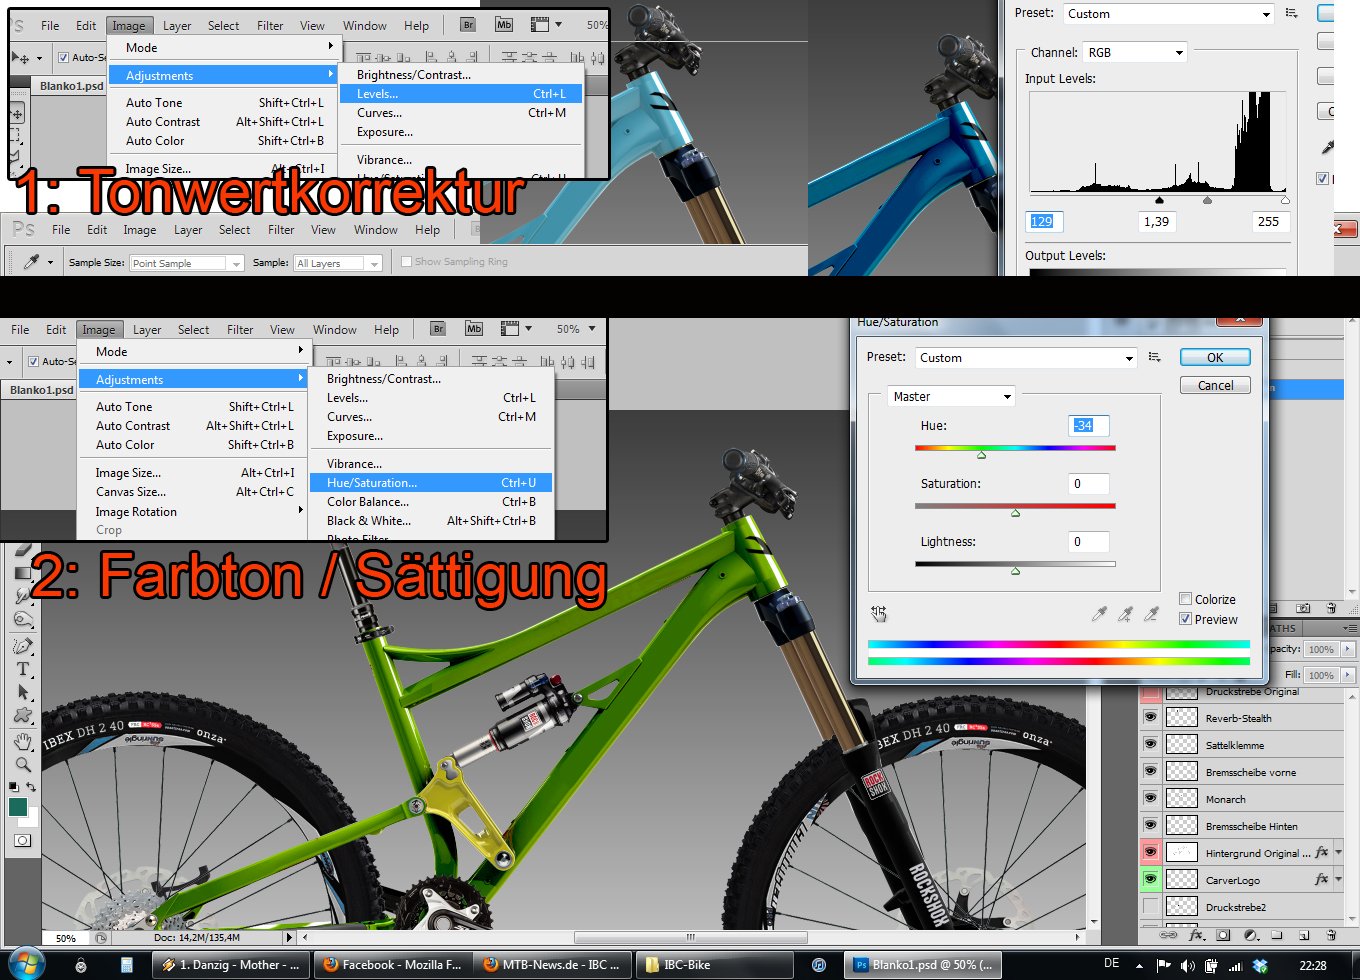Launch Mini Bridge (Mb) in Farbton screenshot
The height and width of the screenshot is (980, 1360).
click(x=474, y=329)
